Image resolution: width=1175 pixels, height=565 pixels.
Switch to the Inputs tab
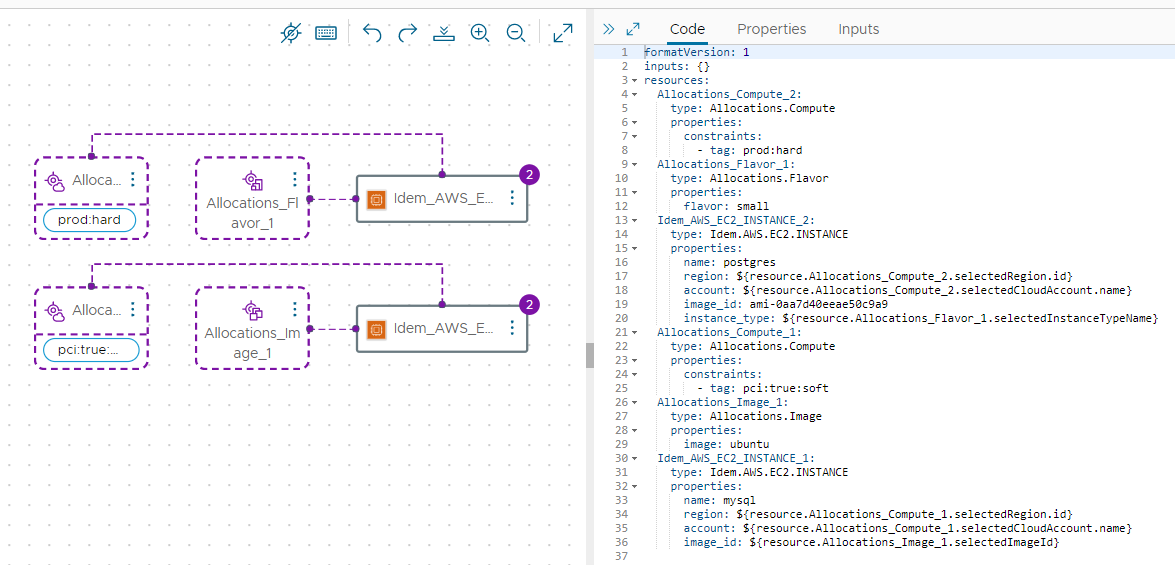pos(858,29)
